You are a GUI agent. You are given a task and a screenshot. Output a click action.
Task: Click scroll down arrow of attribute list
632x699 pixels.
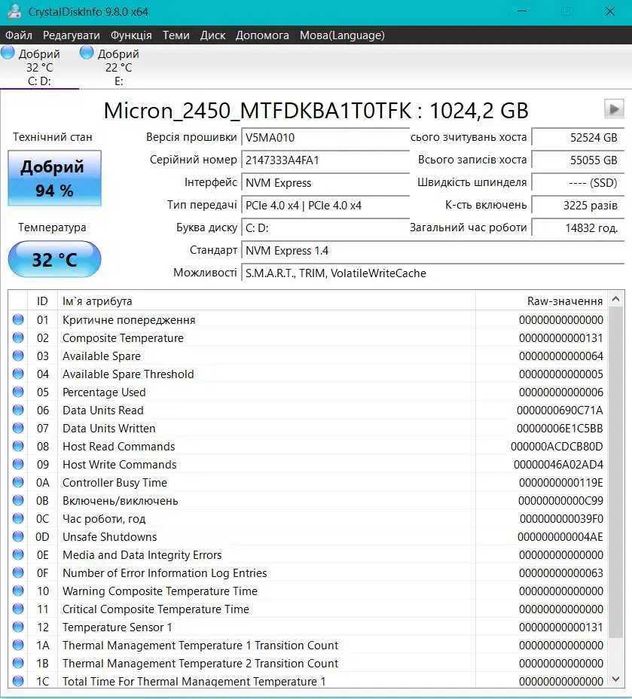(x=616, y=679)
